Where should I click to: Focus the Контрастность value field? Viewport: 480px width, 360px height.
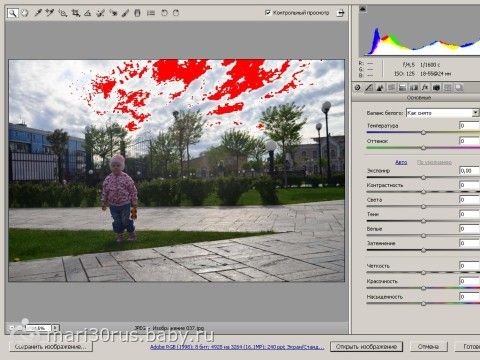pos(469,185)
